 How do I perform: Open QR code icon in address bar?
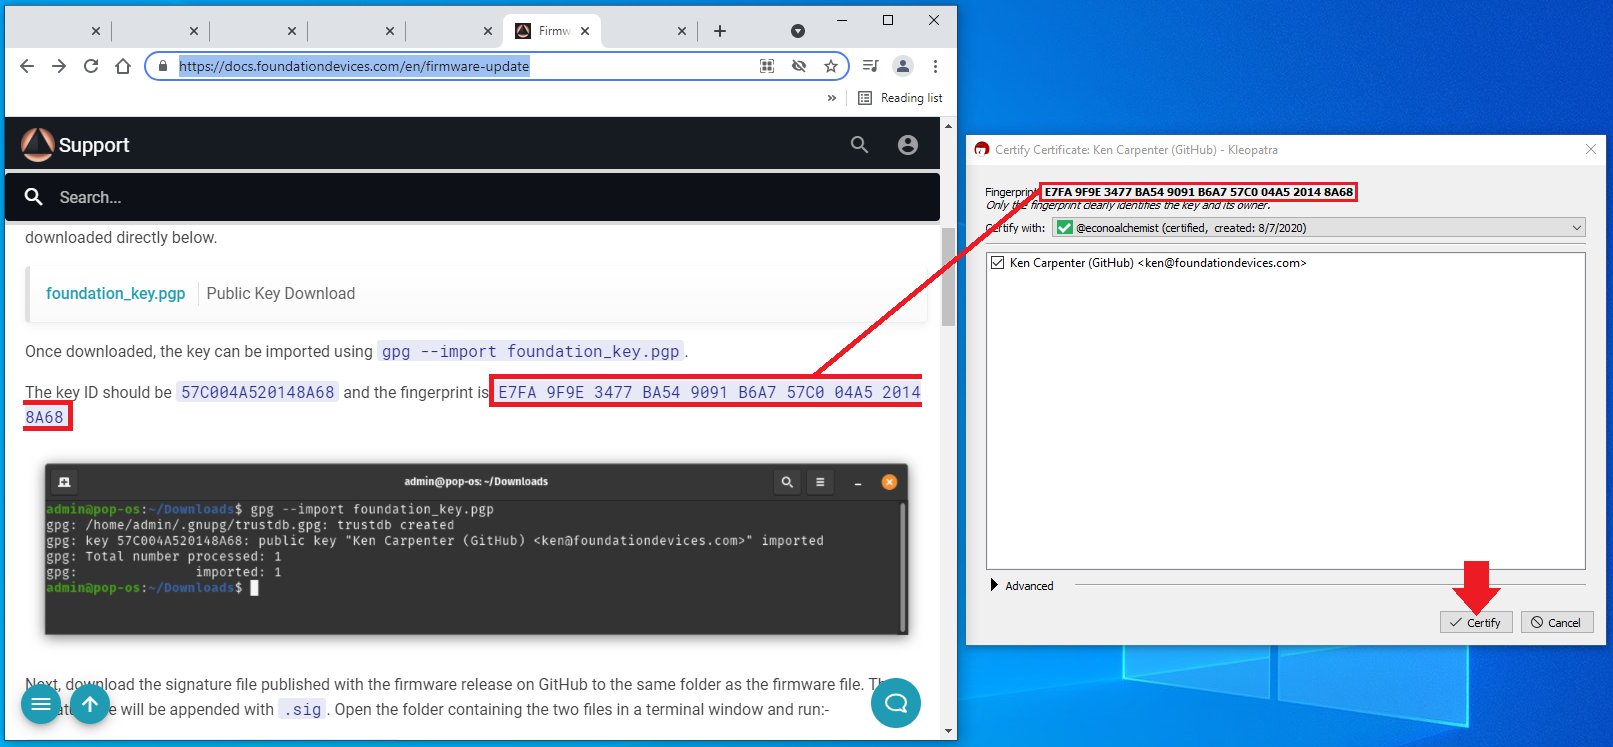coord(767,66)
